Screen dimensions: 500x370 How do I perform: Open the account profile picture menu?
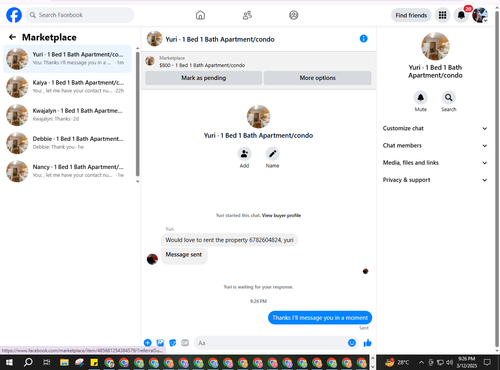click(x=480, y=15)
